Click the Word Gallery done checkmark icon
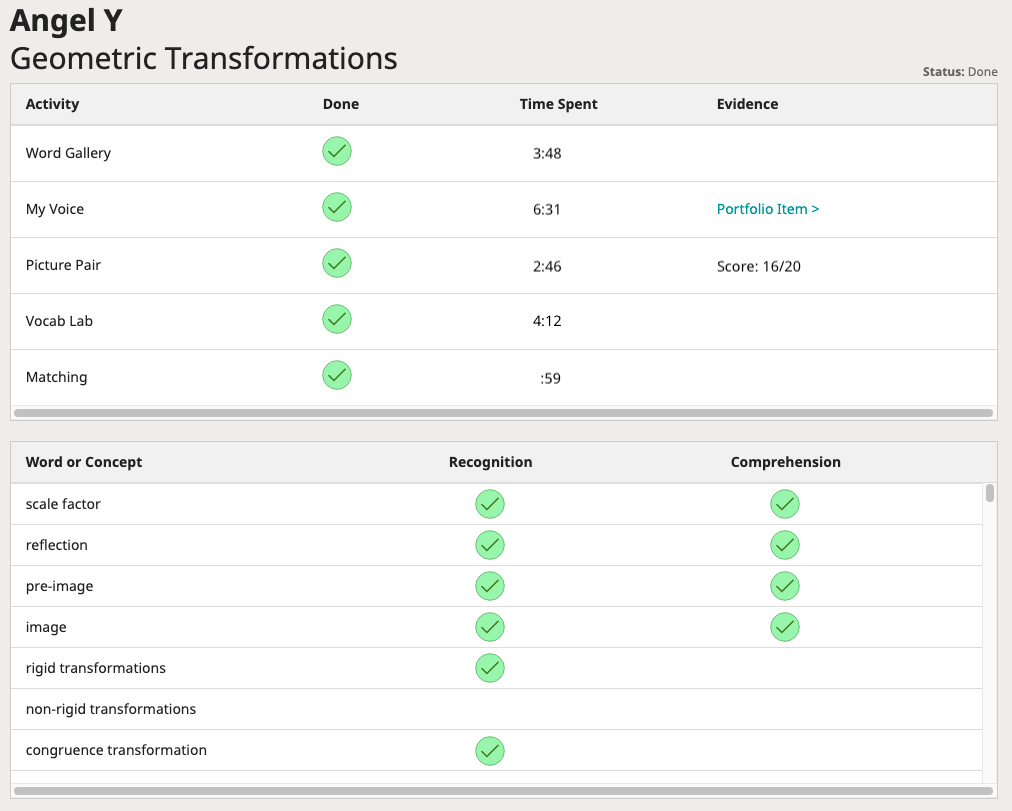Screen dimensions: 1012x811 tap(337, 152)
